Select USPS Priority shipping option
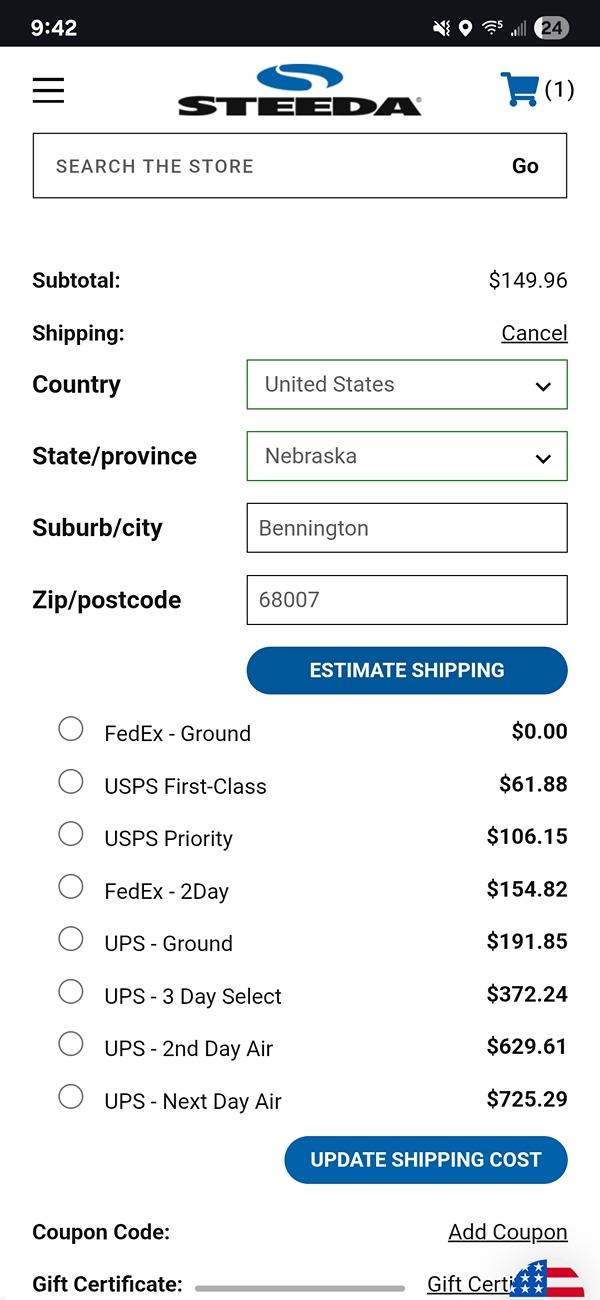 (71, 834)
